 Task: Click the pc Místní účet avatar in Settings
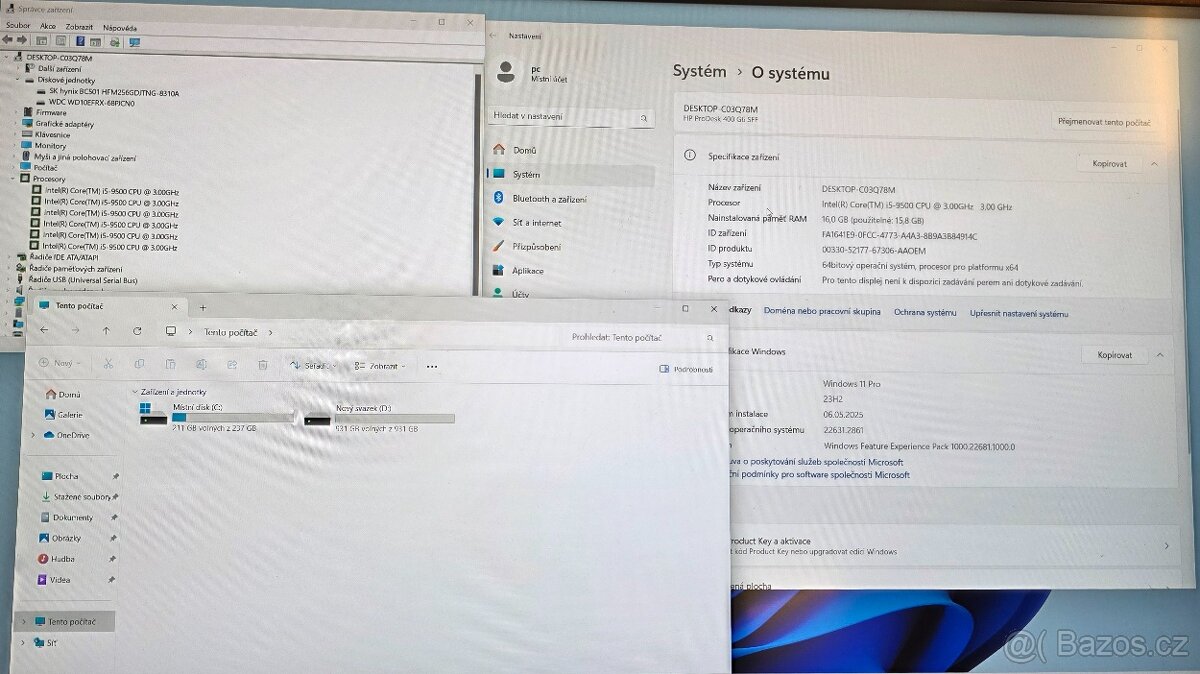click(x=506, y=72)
